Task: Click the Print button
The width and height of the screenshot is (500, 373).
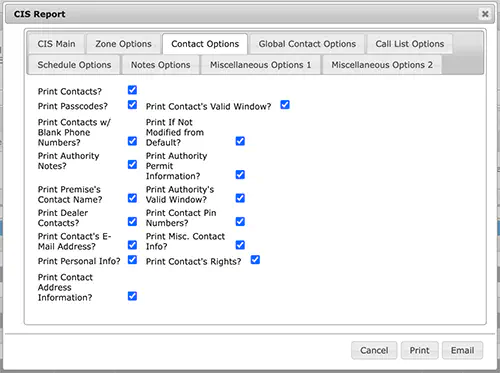Action: click(419, 350)
